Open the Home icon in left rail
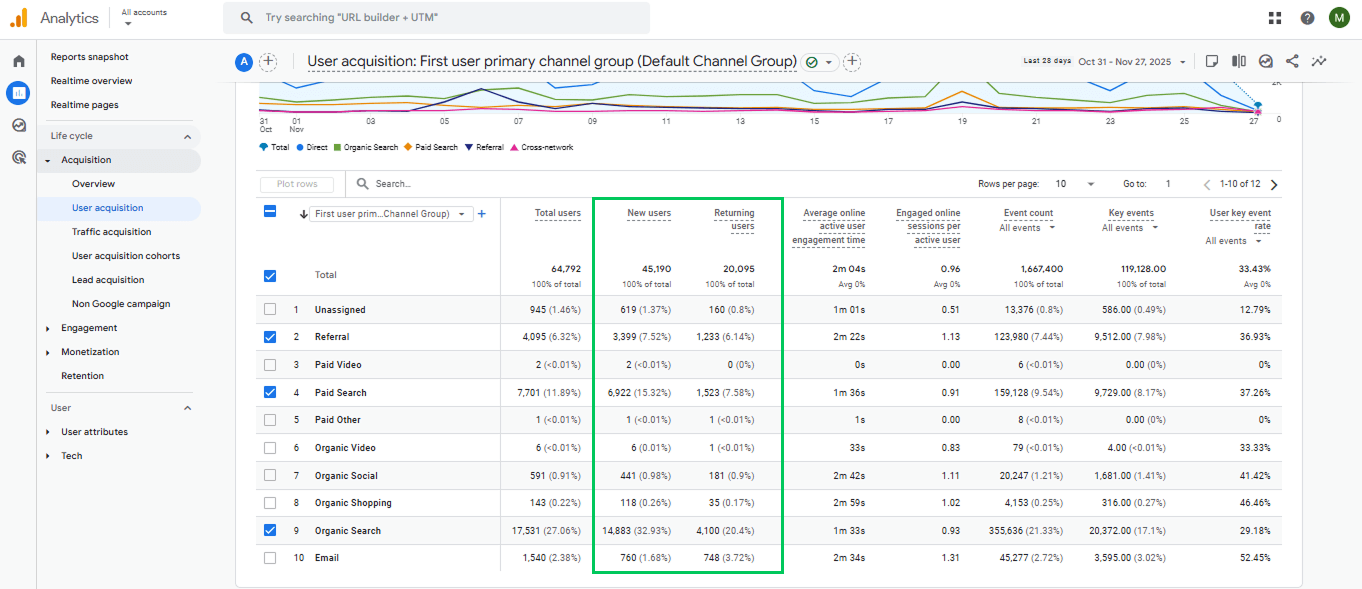Image resolution: width=1362 pixels, height=589 pixels. coord(18,61)
